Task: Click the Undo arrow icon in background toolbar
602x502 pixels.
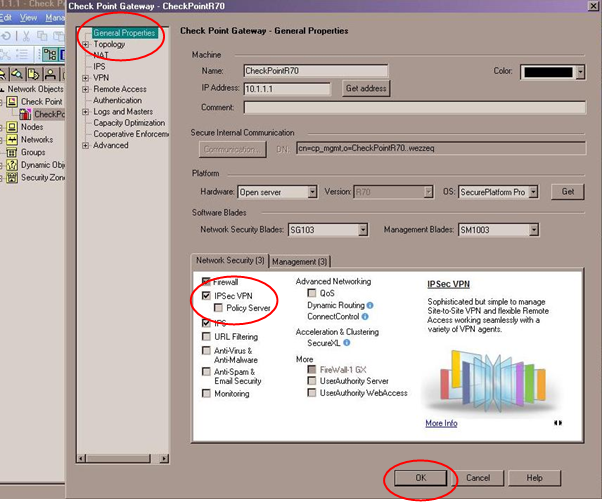Action: pos(6,36)
